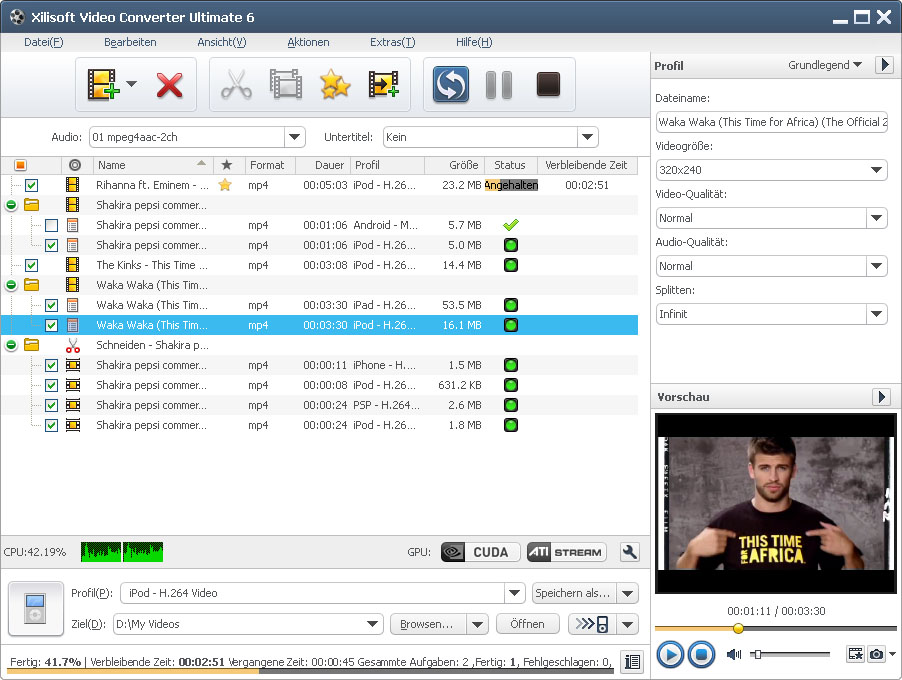This screenshot has height=680, width=902.
Task: Uncheck The Kinks - This Time file
Action: 32,265
